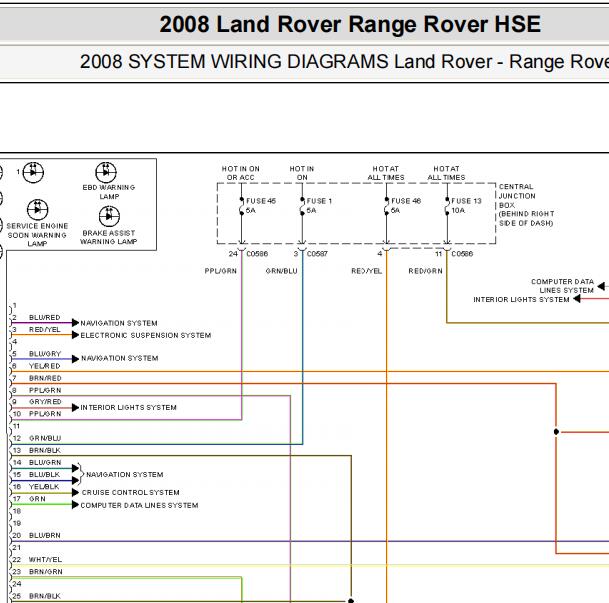Click connector label 'C0587'
The image size is (609, 603).
[x=317, y=254]
